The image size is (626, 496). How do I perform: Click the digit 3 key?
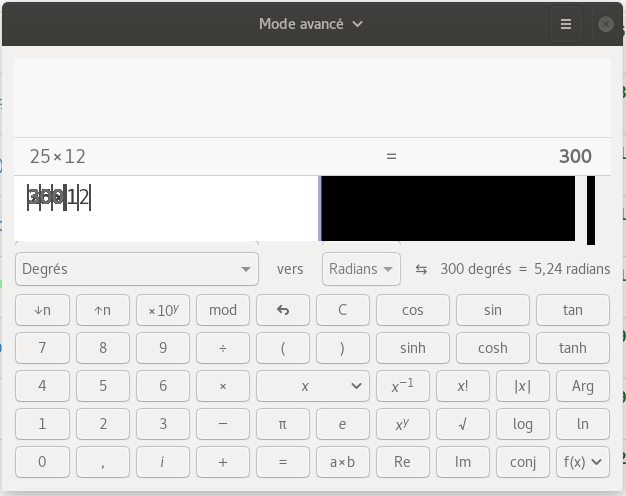coord(163,424)
